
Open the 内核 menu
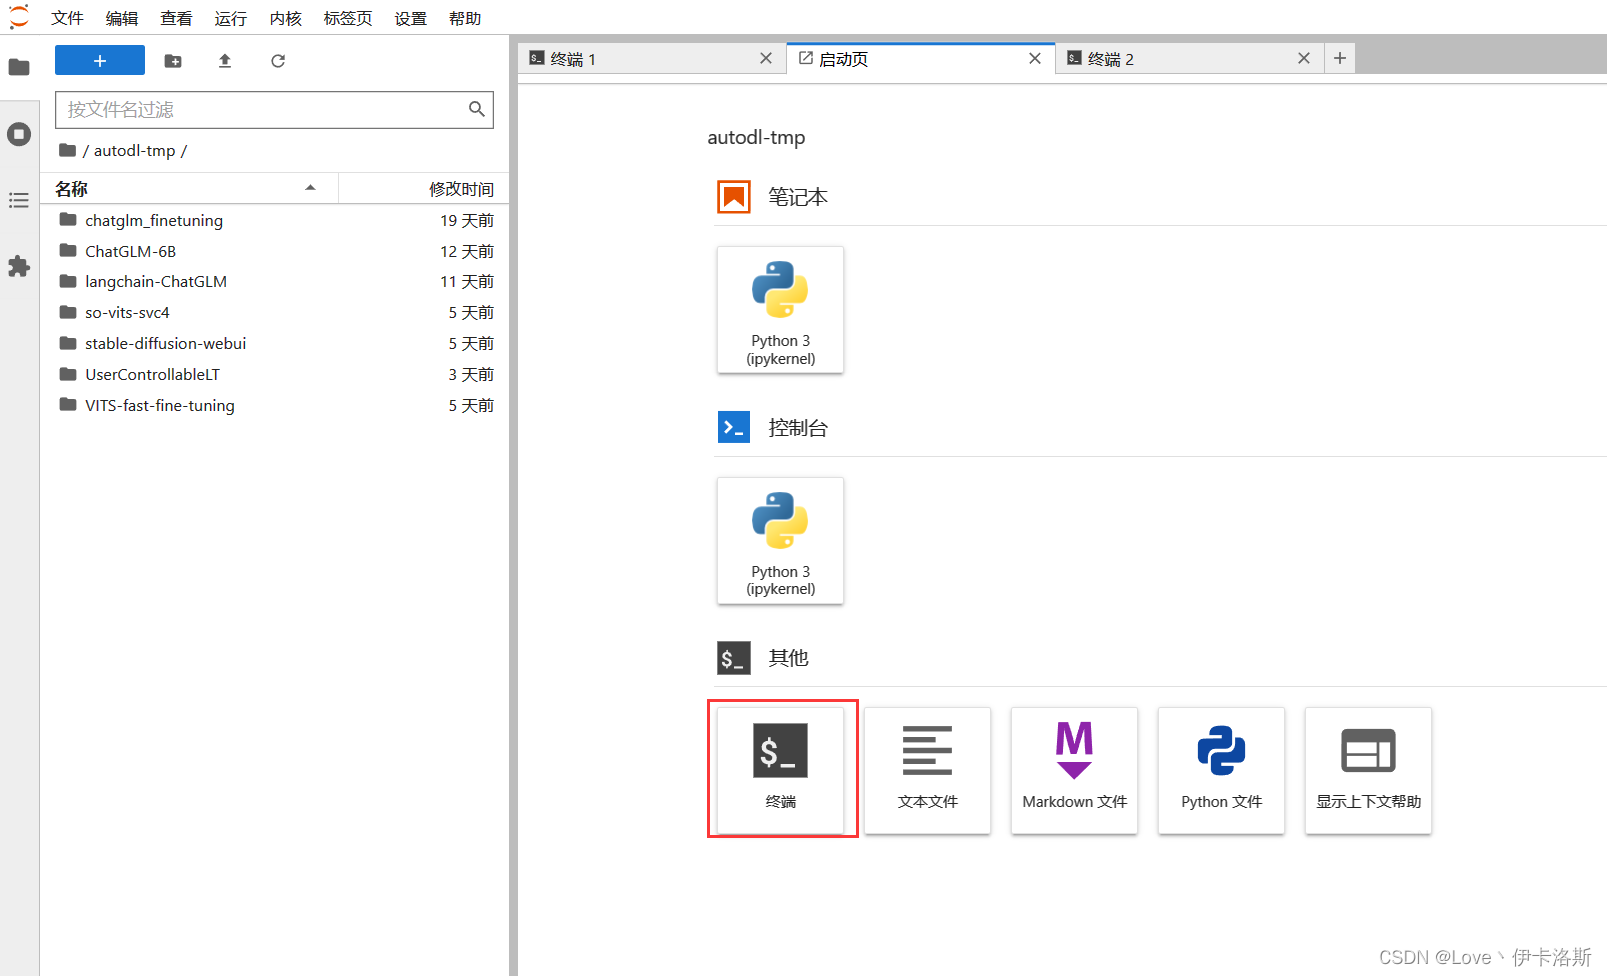point(285,18)
